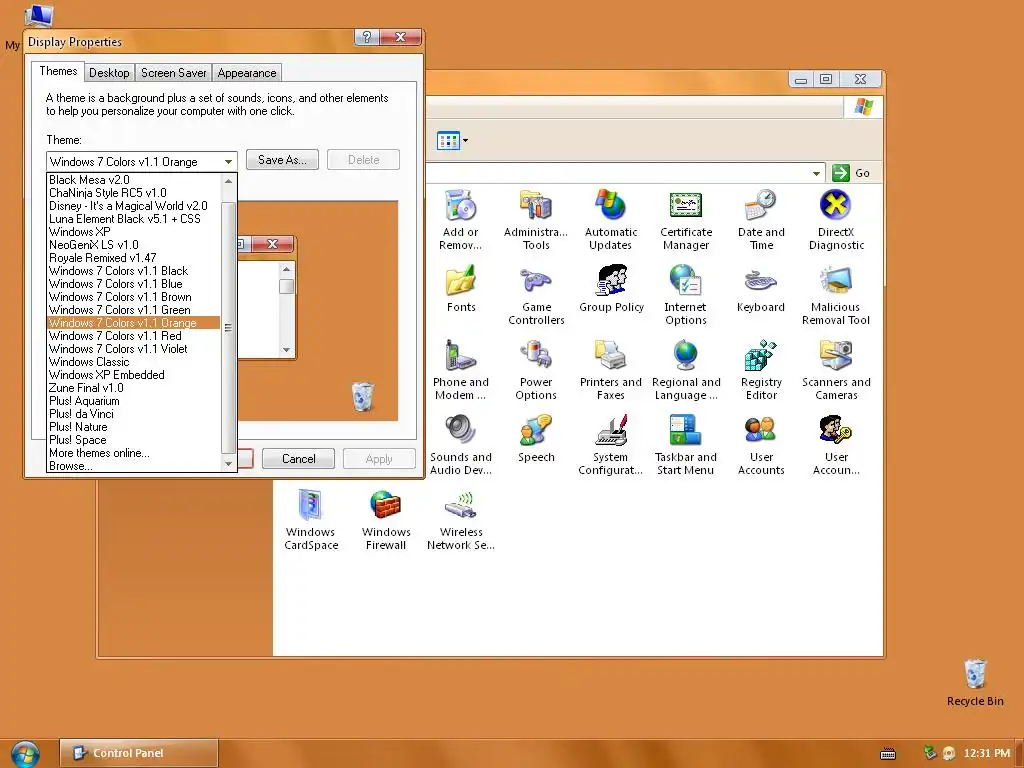
Task: Open Automatic Updates applet
Action: click(x=611, y=219)
